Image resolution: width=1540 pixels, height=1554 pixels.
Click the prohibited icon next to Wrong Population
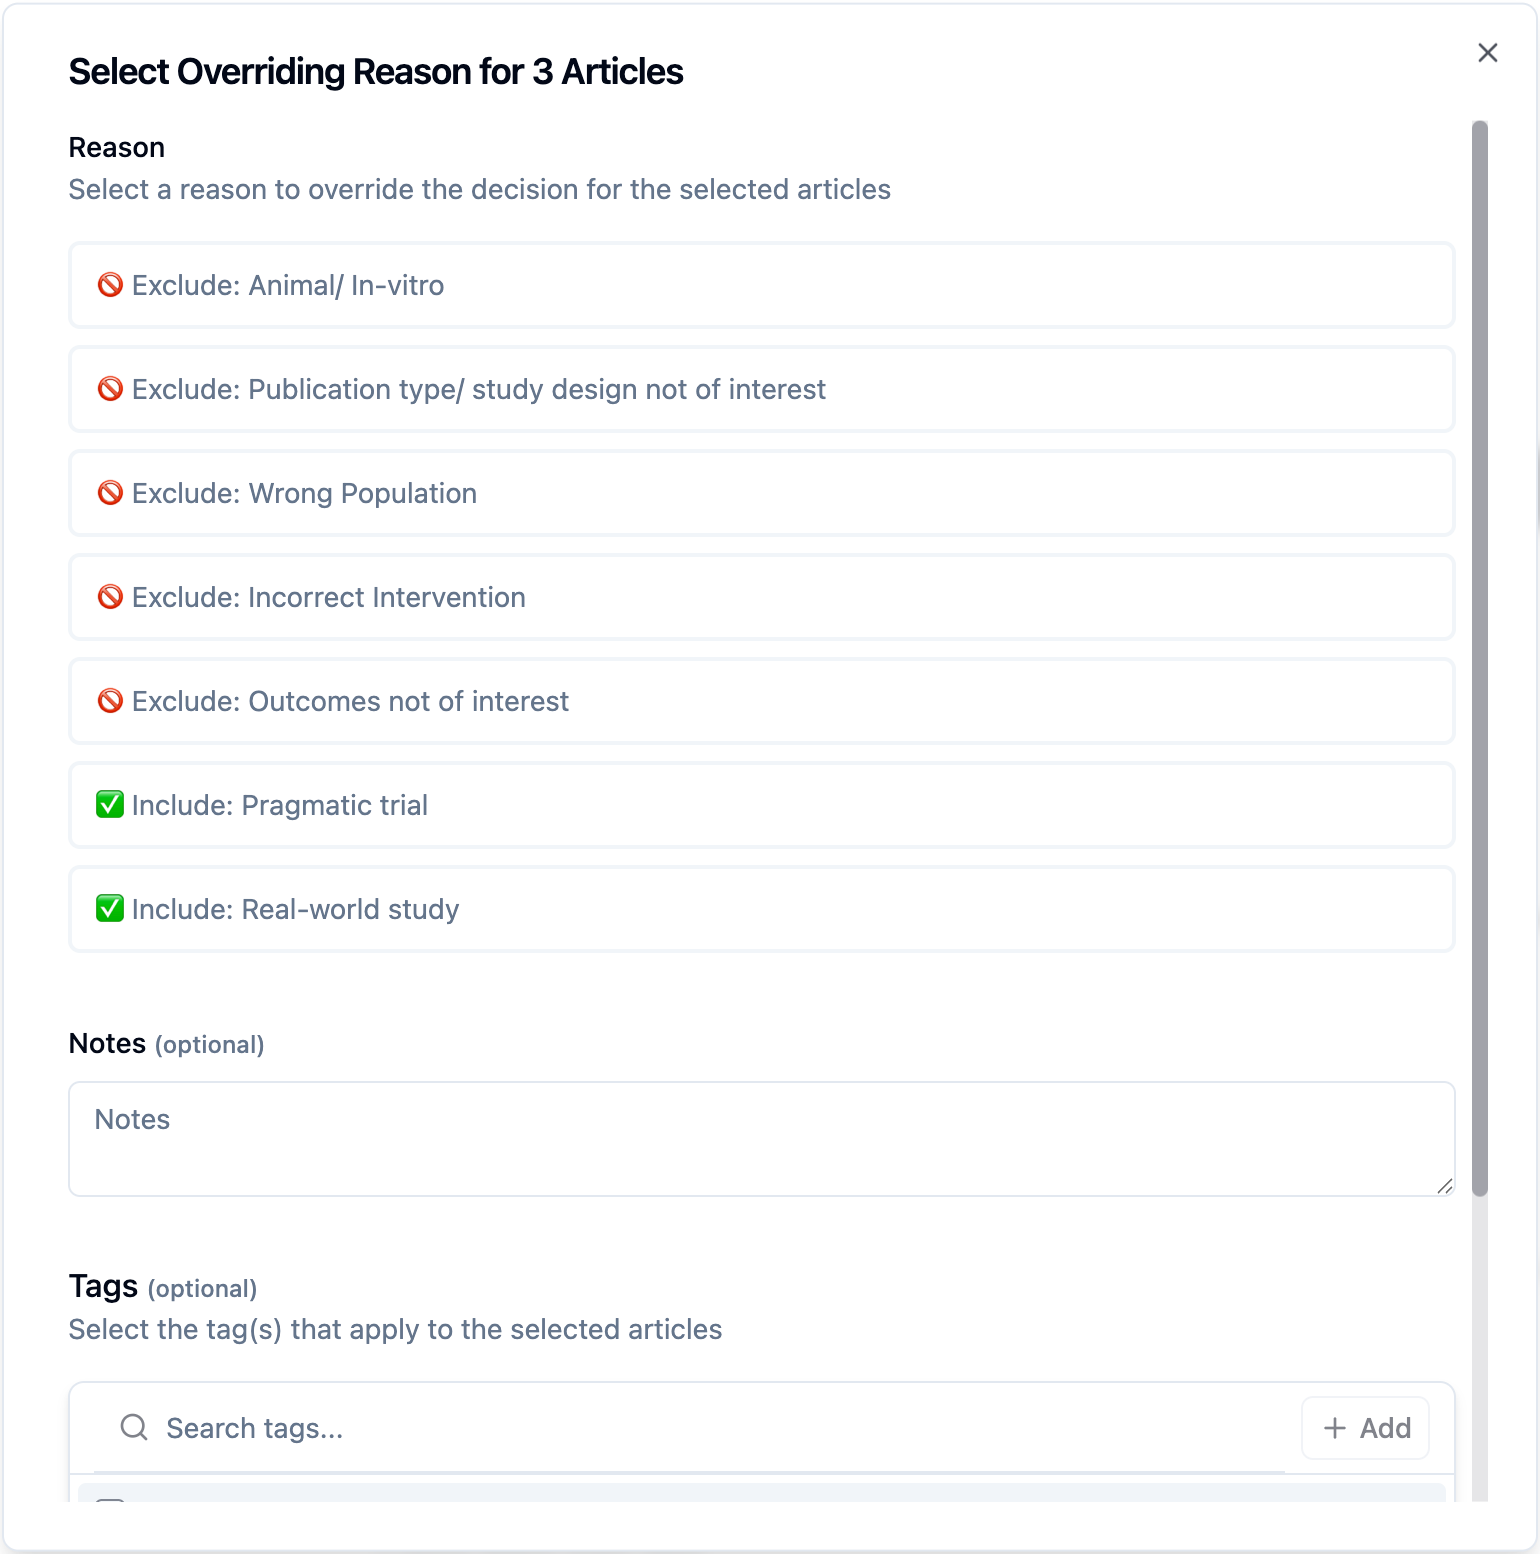[x=110, y=493]
